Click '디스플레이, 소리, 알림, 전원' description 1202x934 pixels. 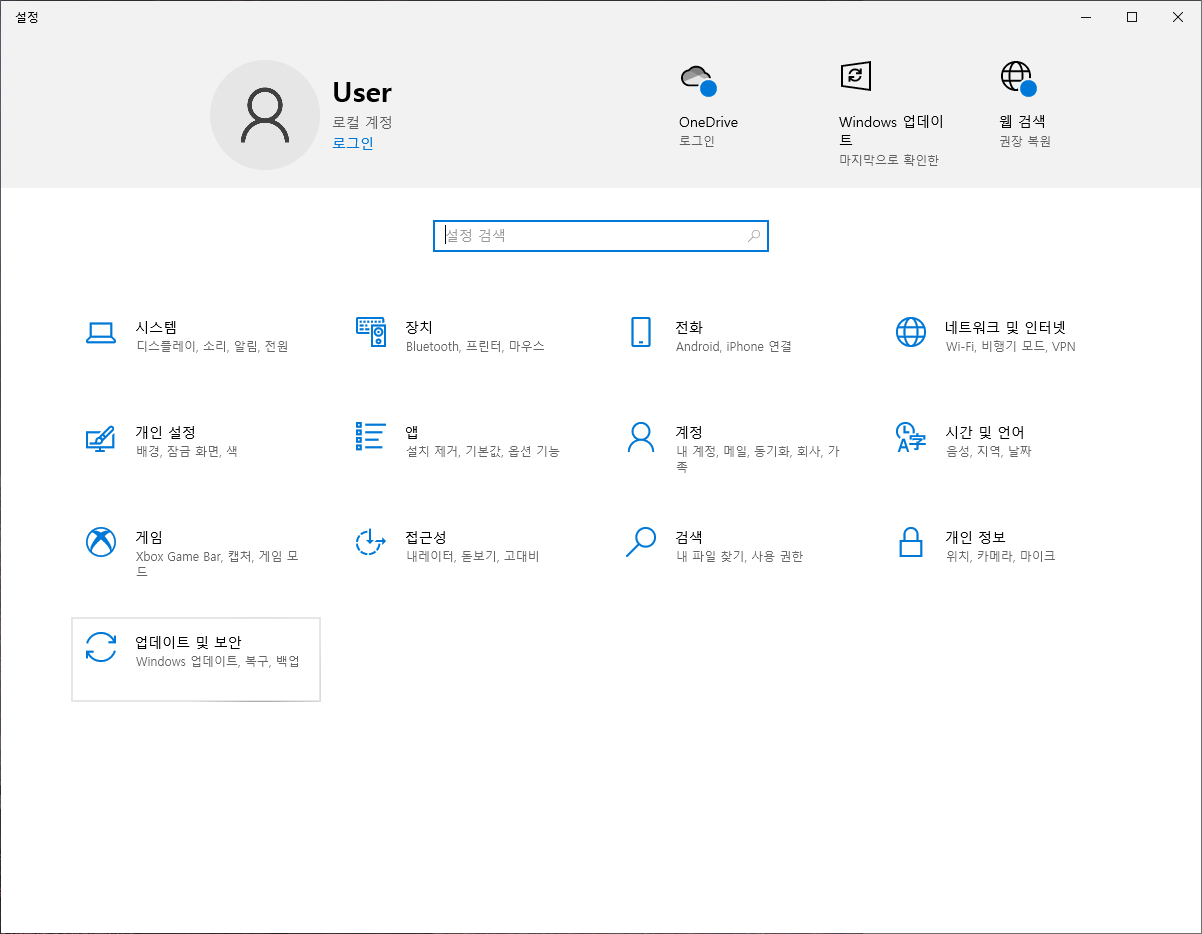pyautogui.click(x=212, y=347)
